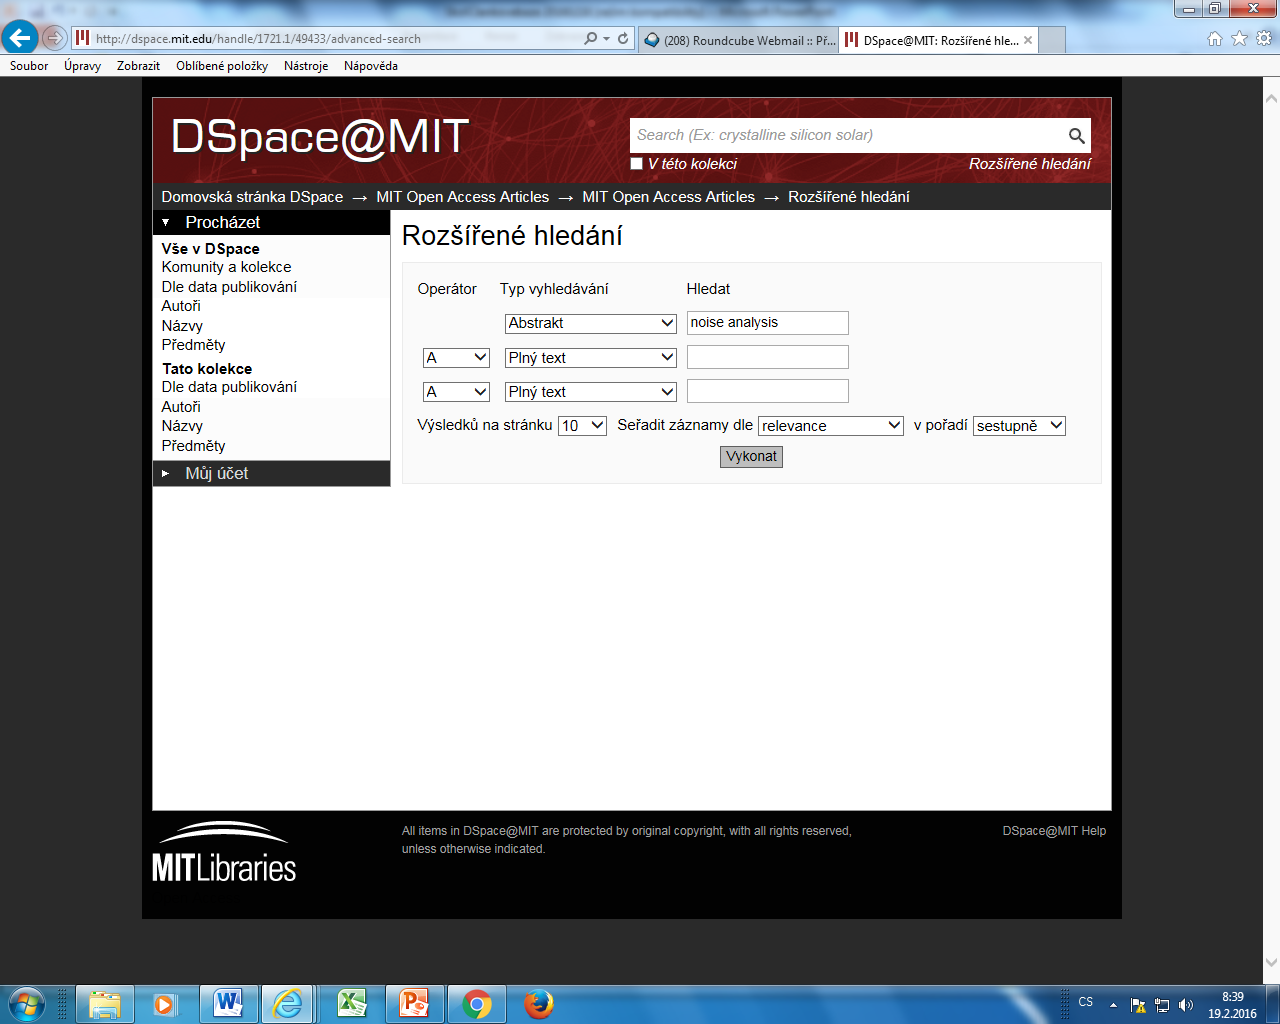
Task: Open the Favorites star icon
Action: 1239,38
